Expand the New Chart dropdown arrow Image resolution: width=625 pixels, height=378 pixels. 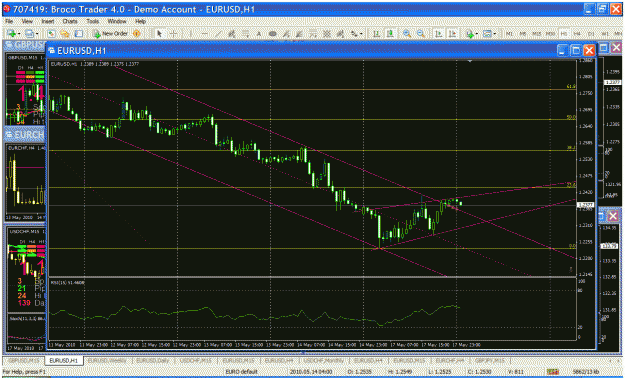pos(19,34)
